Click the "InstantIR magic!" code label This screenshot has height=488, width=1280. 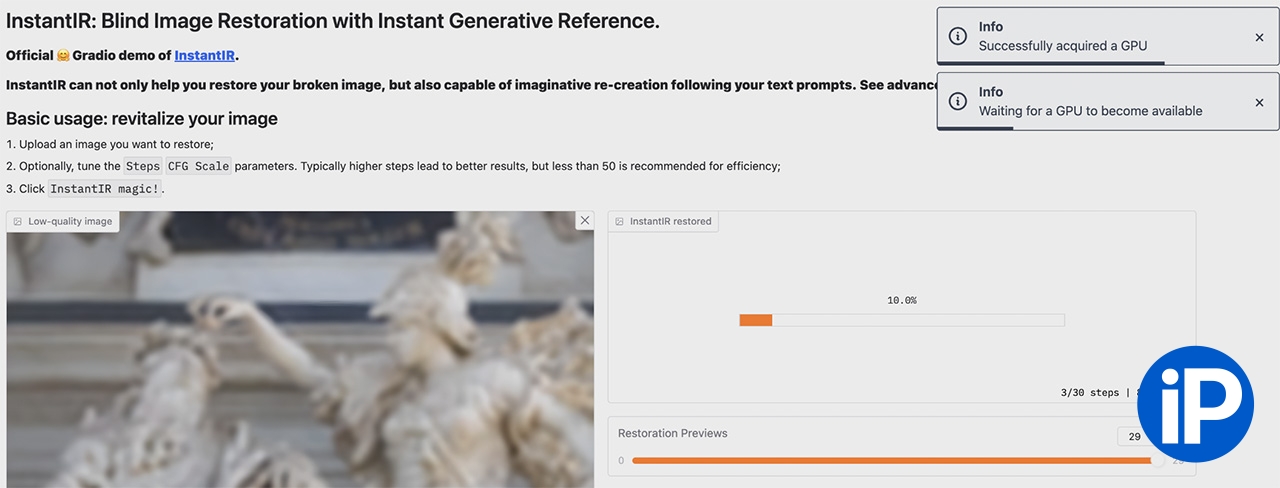click(105, 189)
